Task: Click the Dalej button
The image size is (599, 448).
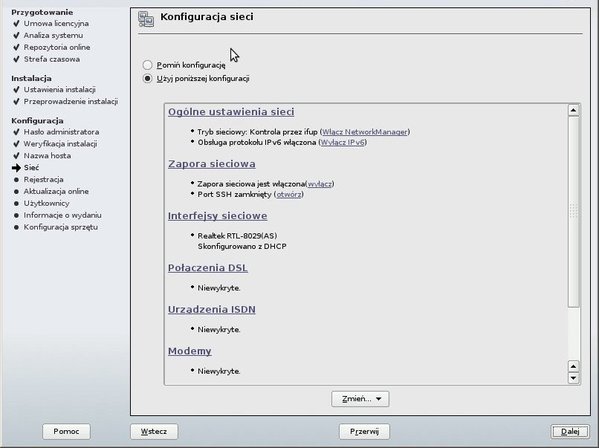Action: (570, 432)
